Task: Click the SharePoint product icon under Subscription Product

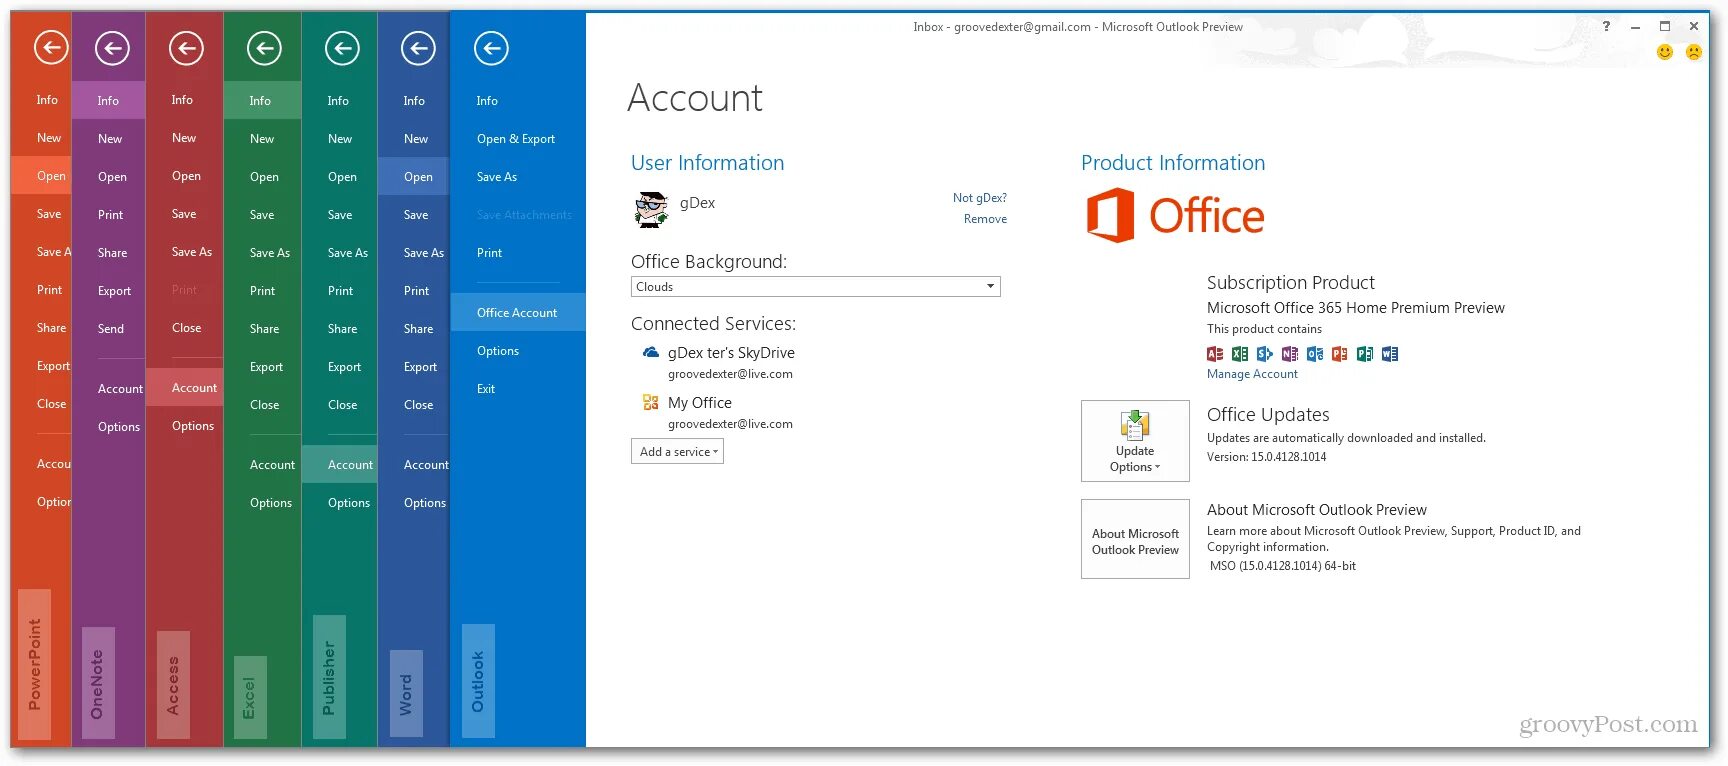Action: [x=1265, y=354]
